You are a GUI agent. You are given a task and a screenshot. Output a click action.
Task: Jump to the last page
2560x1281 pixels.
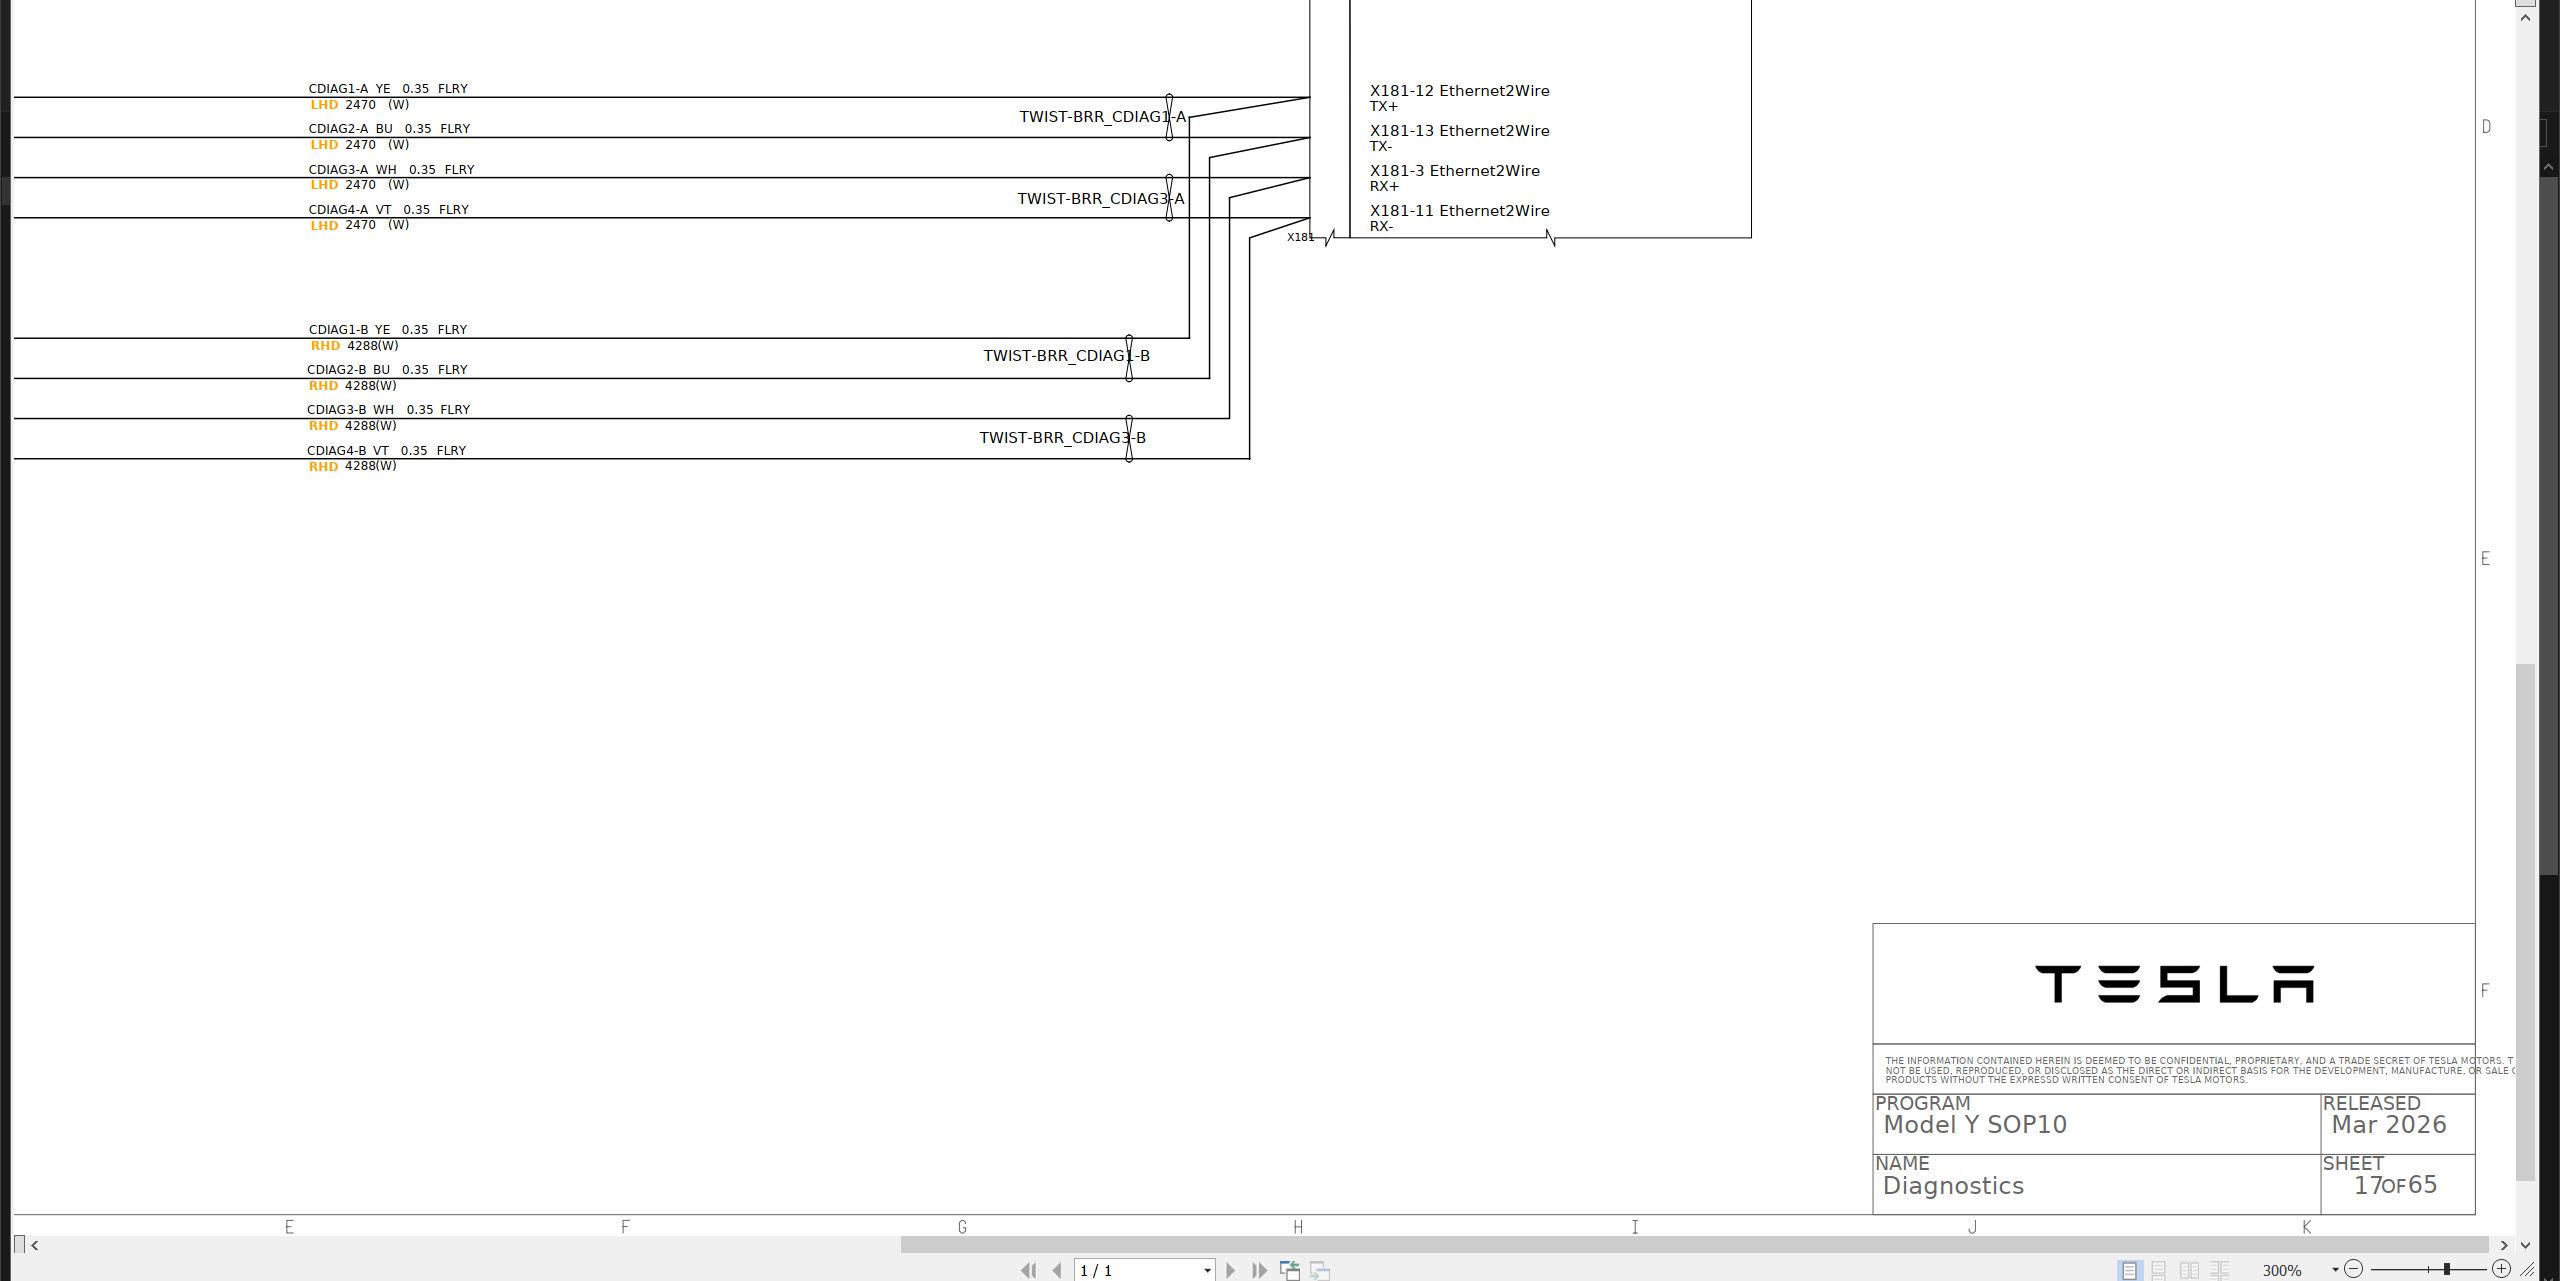click(x=1260, y=1270)
